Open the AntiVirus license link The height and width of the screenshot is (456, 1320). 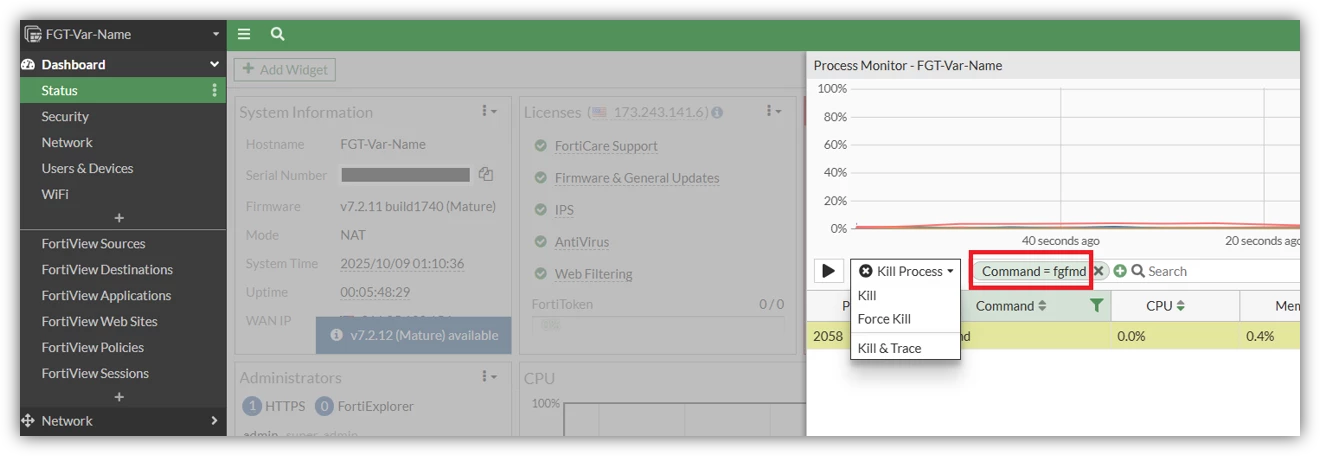pos(582,242)
